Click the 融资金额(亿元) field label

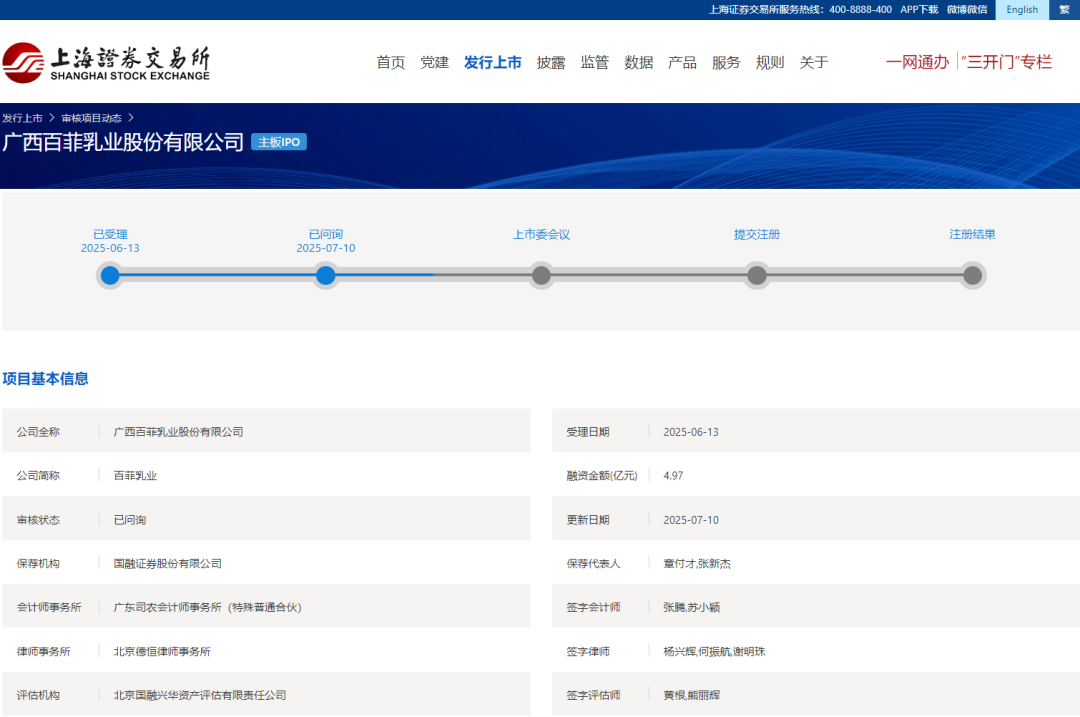602,476
